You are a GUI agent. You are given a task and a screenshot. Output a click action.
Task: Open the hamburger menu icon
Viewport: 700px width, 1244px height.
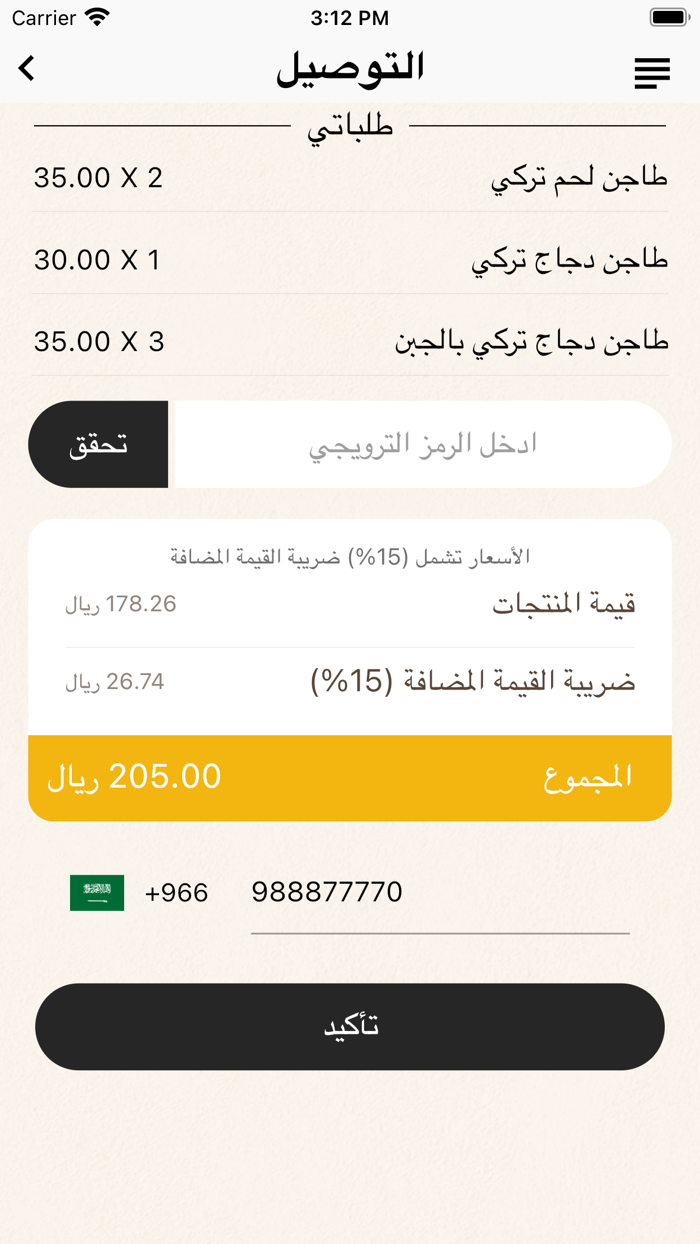[x=653, y=71]
